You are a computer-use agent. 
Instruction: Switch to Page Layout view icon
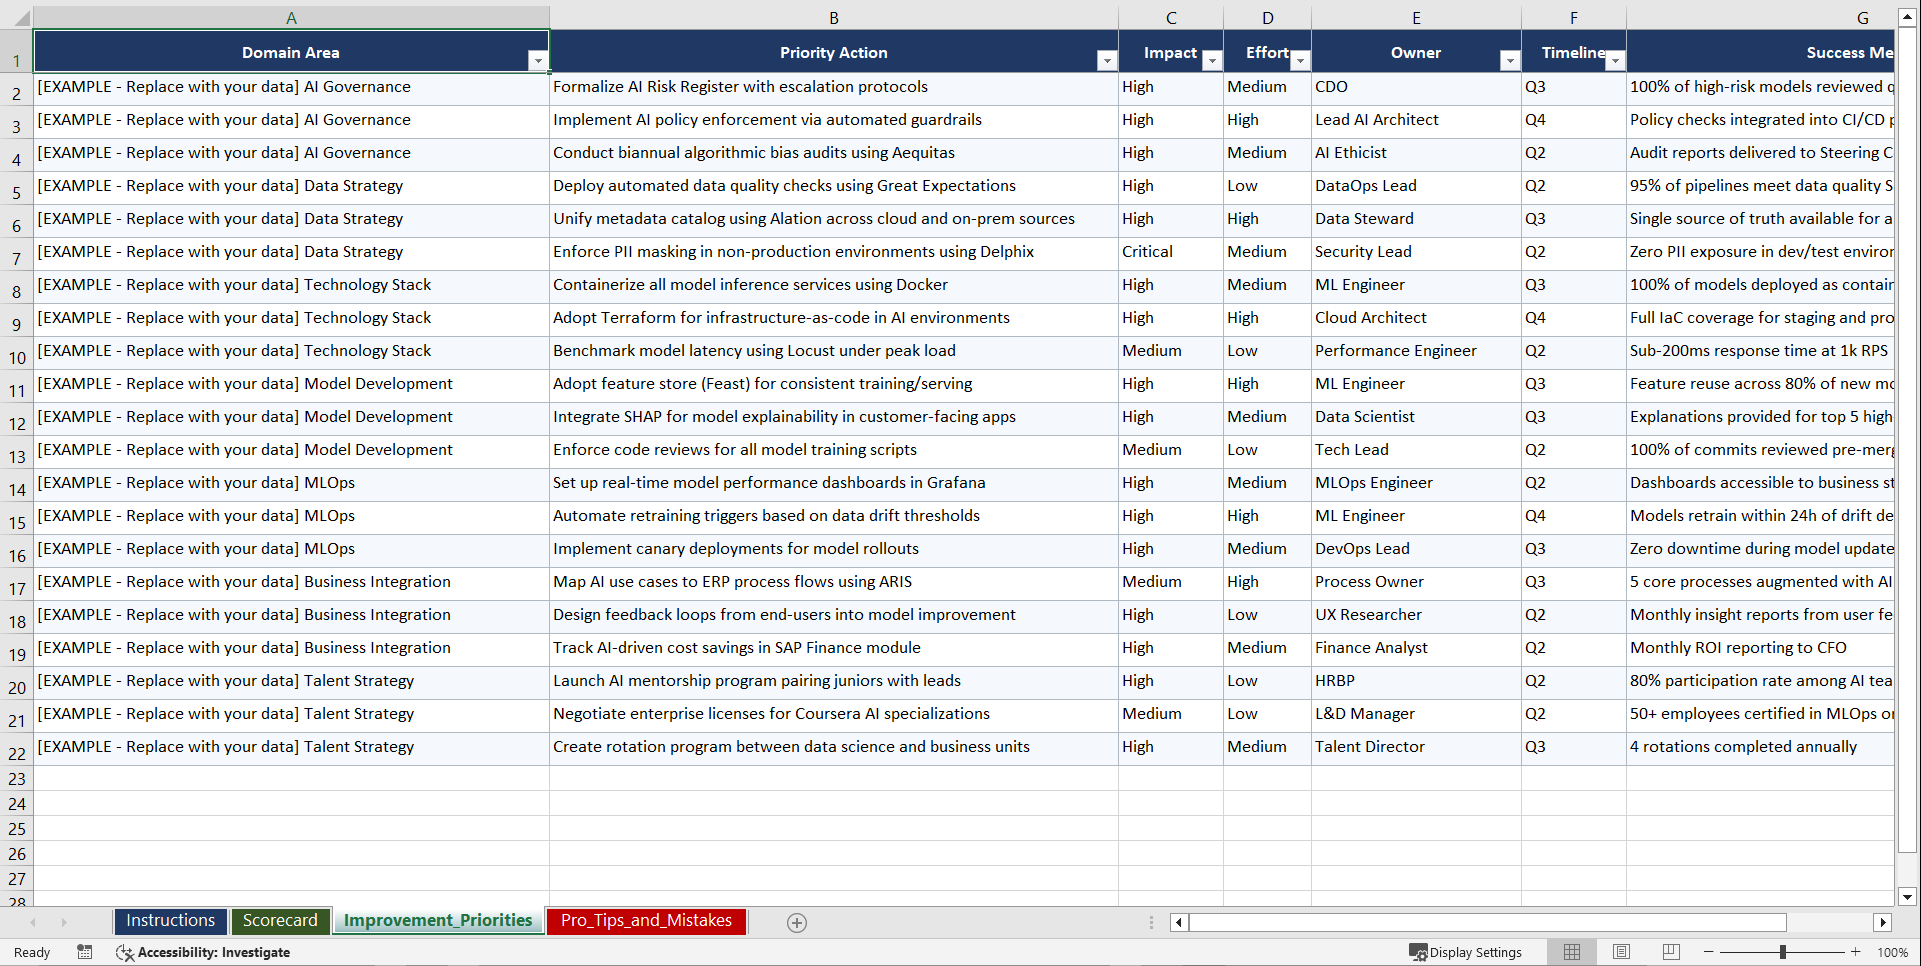click(x=1621, y=951)
